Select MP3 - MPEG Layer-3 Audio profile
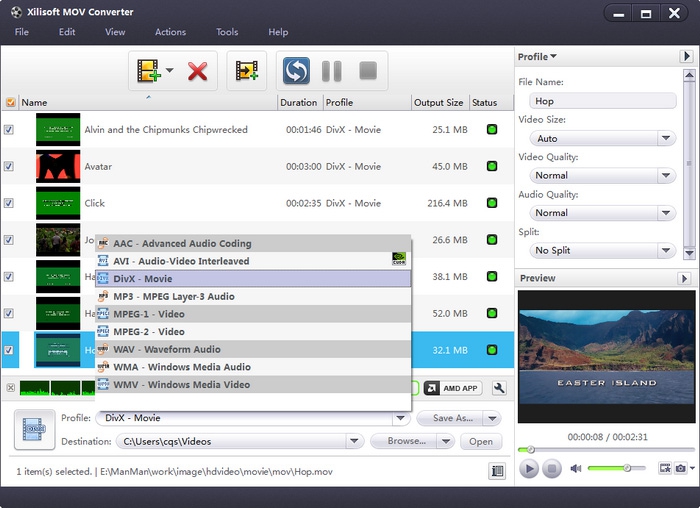The width and height of the screenshot is (700, 508). point(253,296)
